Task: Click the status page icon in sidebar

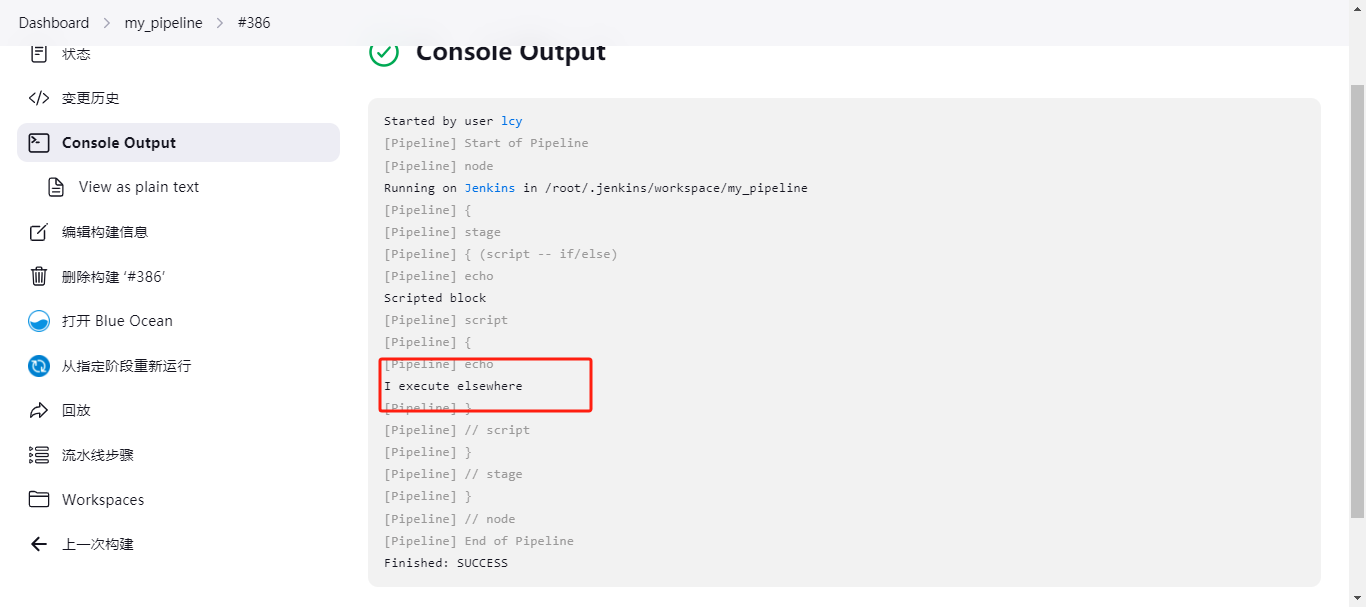Action: [39, 53]
